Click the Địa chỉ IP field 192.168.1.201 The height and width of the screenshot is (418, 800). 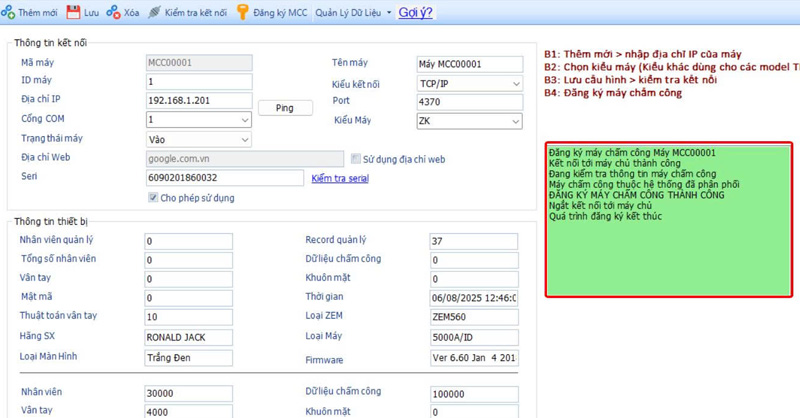point(199,101)
